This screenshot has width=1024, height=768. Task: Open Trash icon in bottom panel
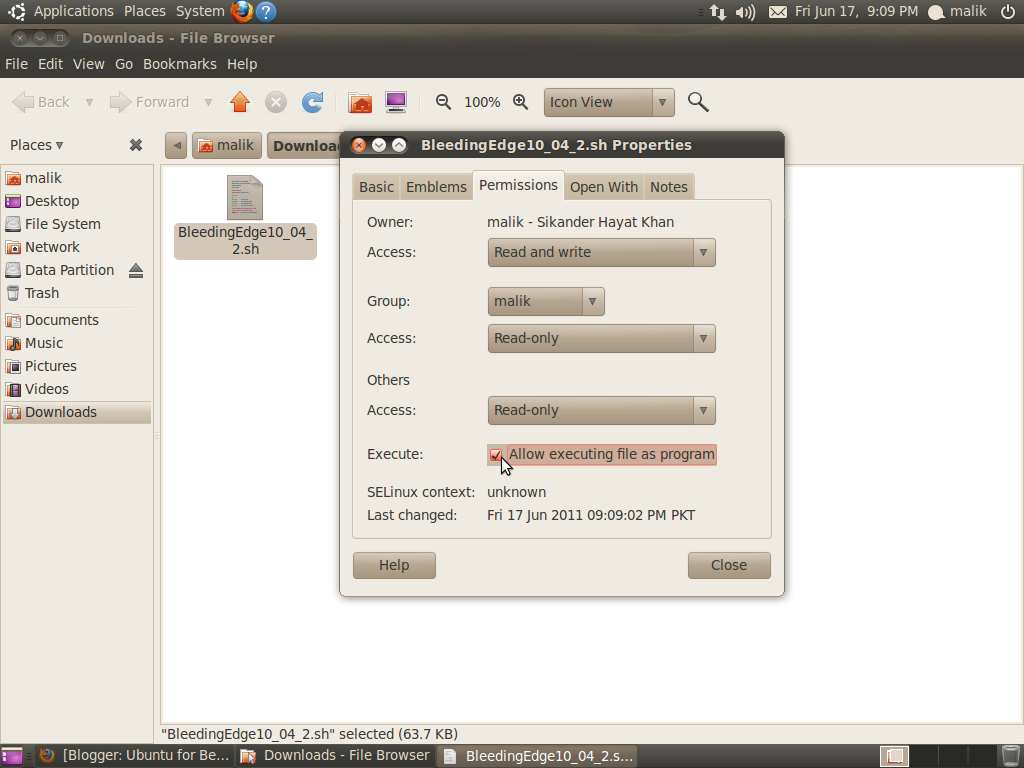click(1010, 756)
